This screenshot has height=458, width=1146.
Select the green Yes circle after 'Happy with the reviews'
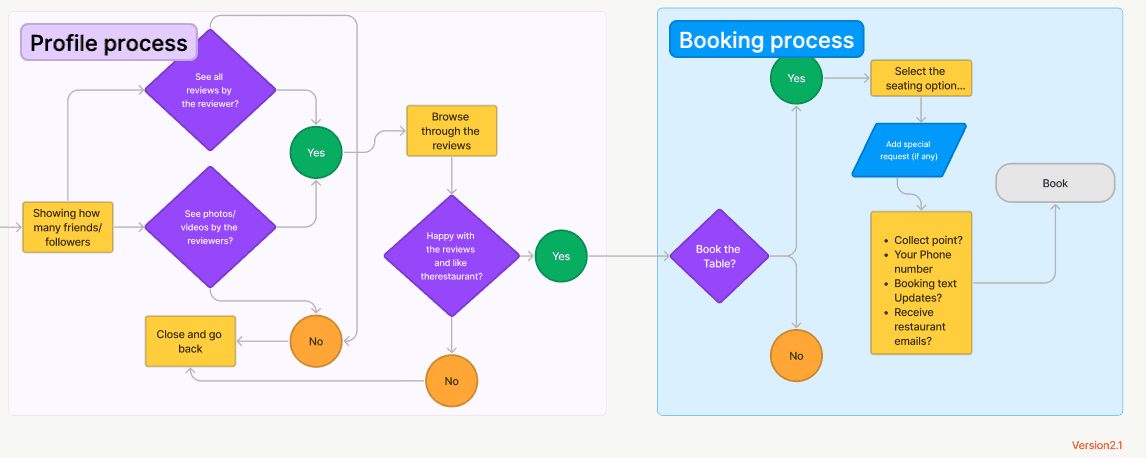point(561,256)
